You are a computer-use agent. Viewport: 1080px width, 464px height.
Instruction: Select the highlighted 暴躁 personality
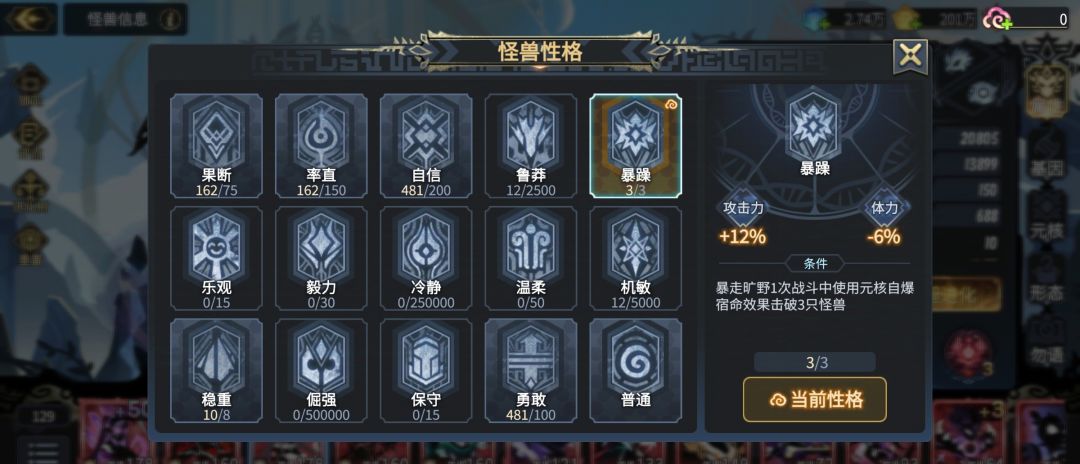pyautogui.click(x=636, y=146)
